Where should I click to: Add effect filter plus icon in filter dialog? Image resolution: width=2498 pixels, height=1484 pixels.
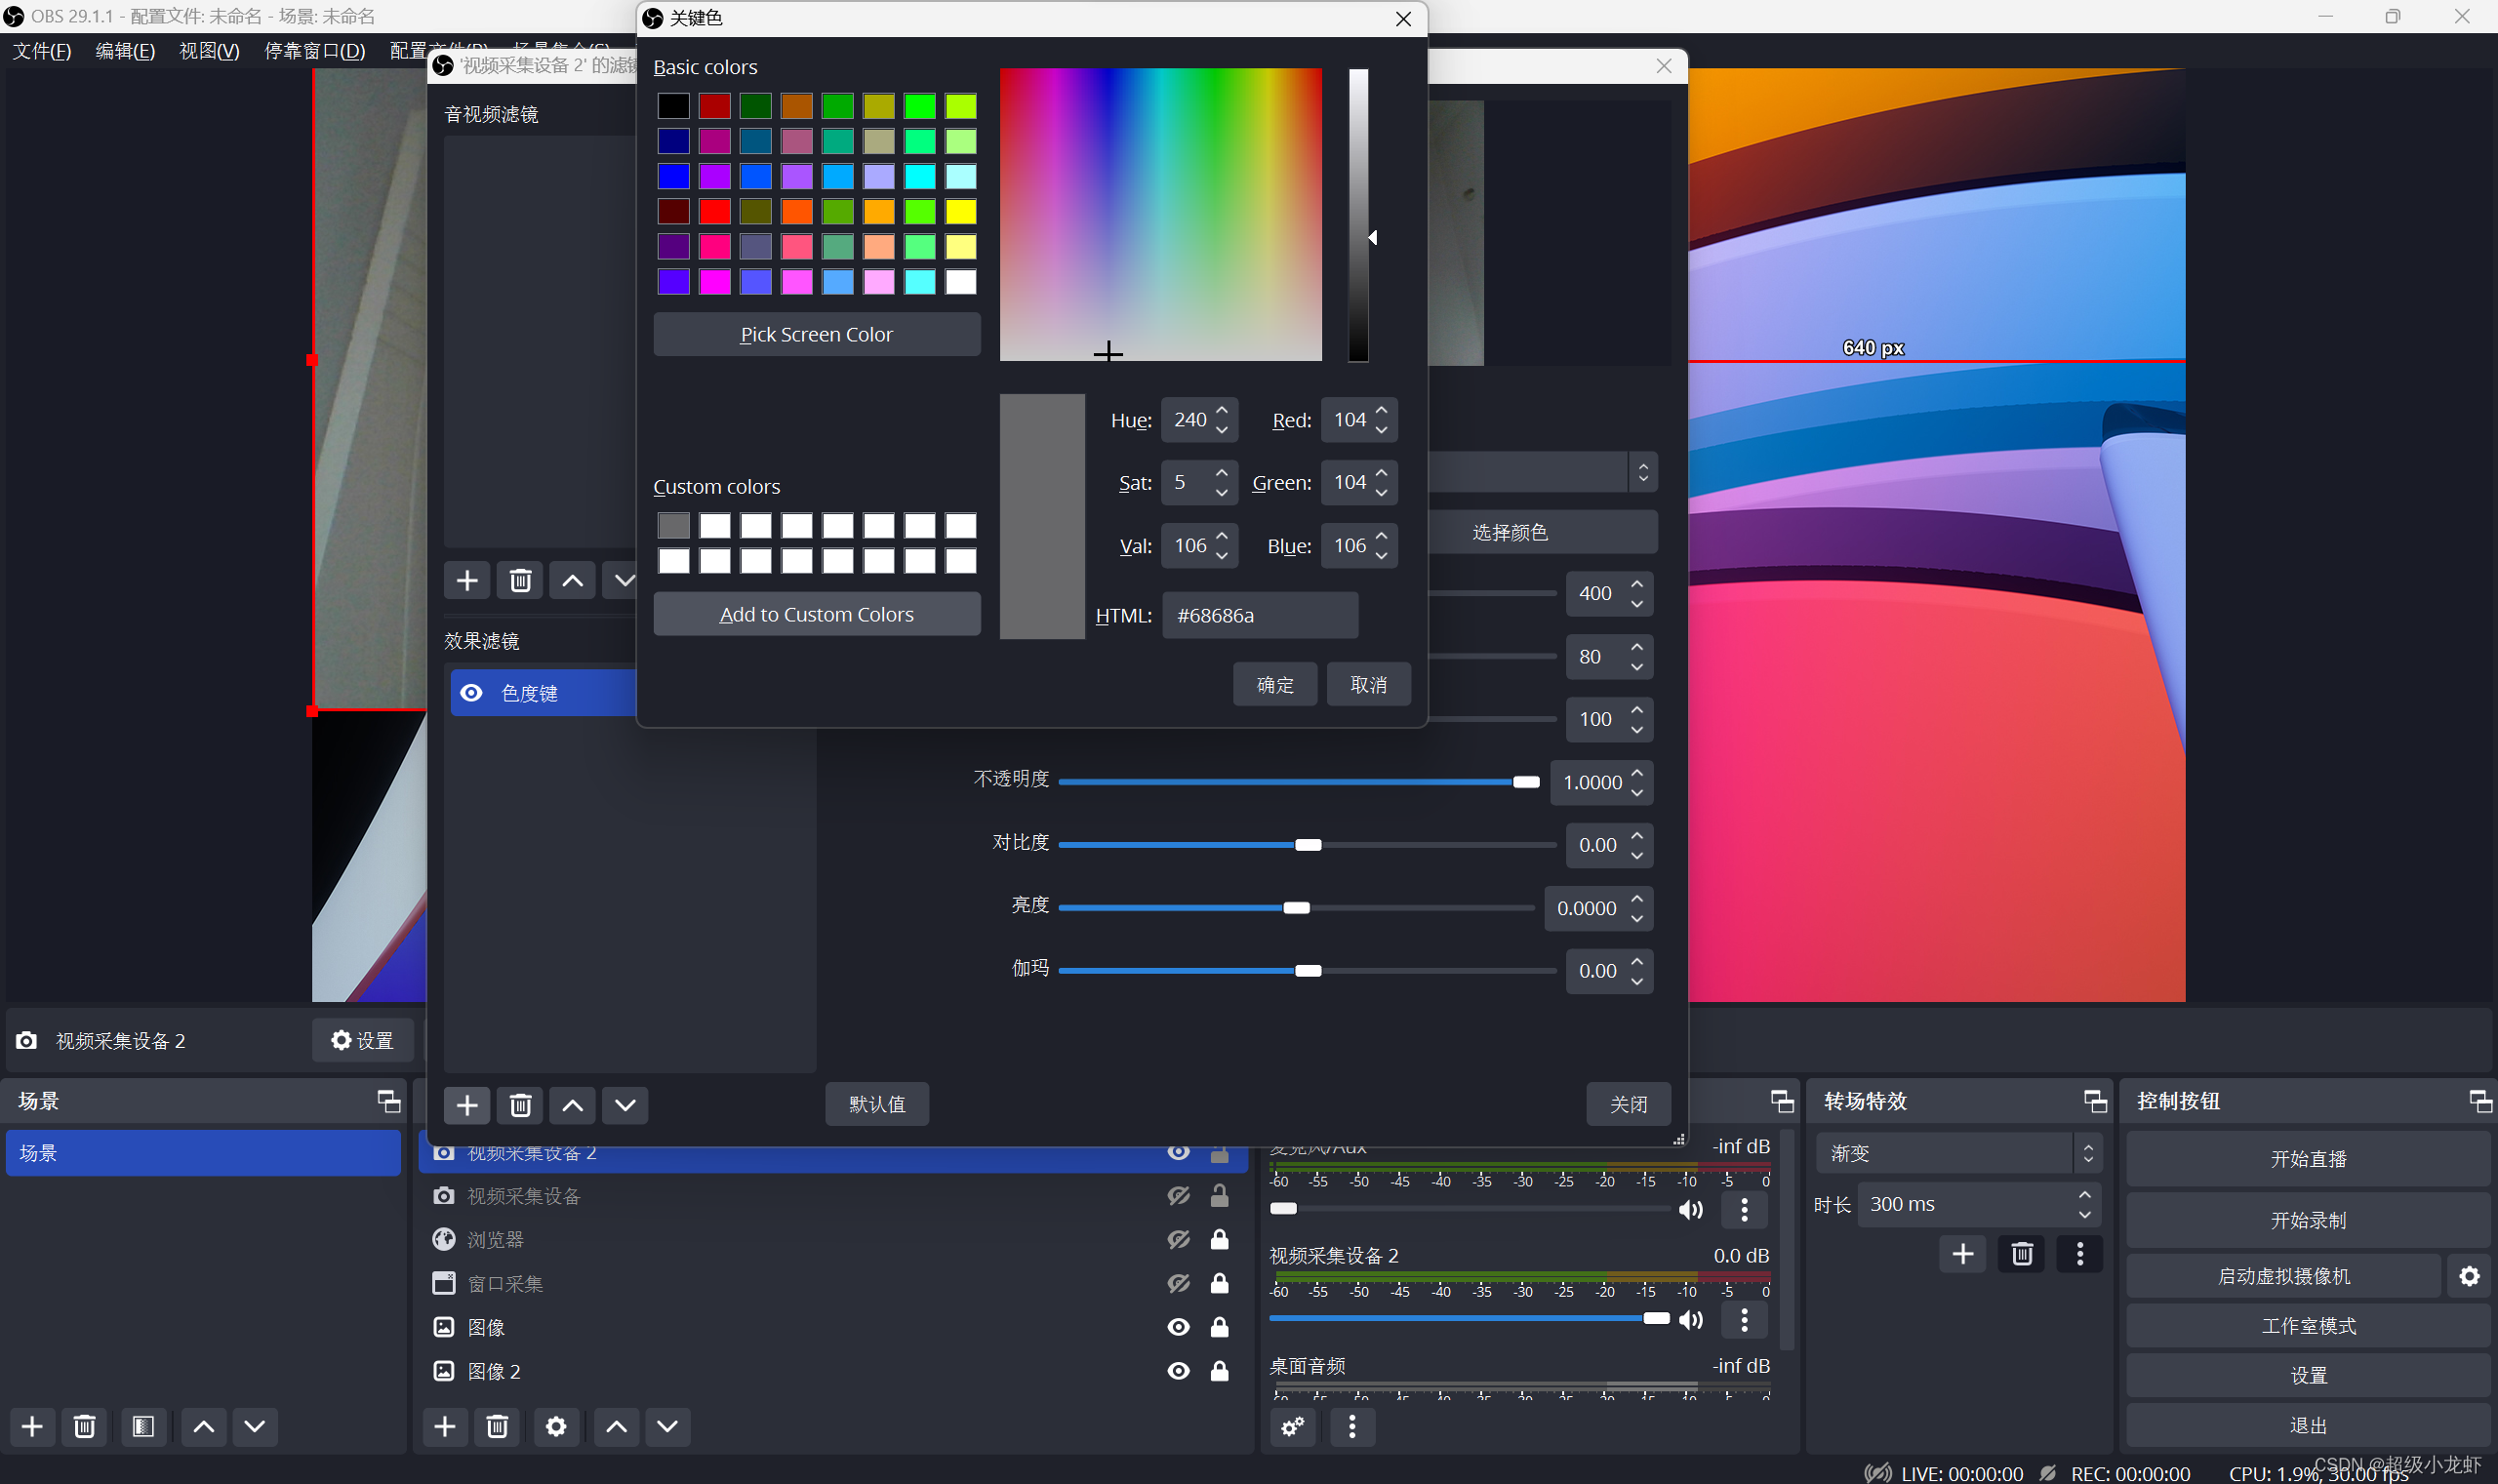coord(467,1104)
